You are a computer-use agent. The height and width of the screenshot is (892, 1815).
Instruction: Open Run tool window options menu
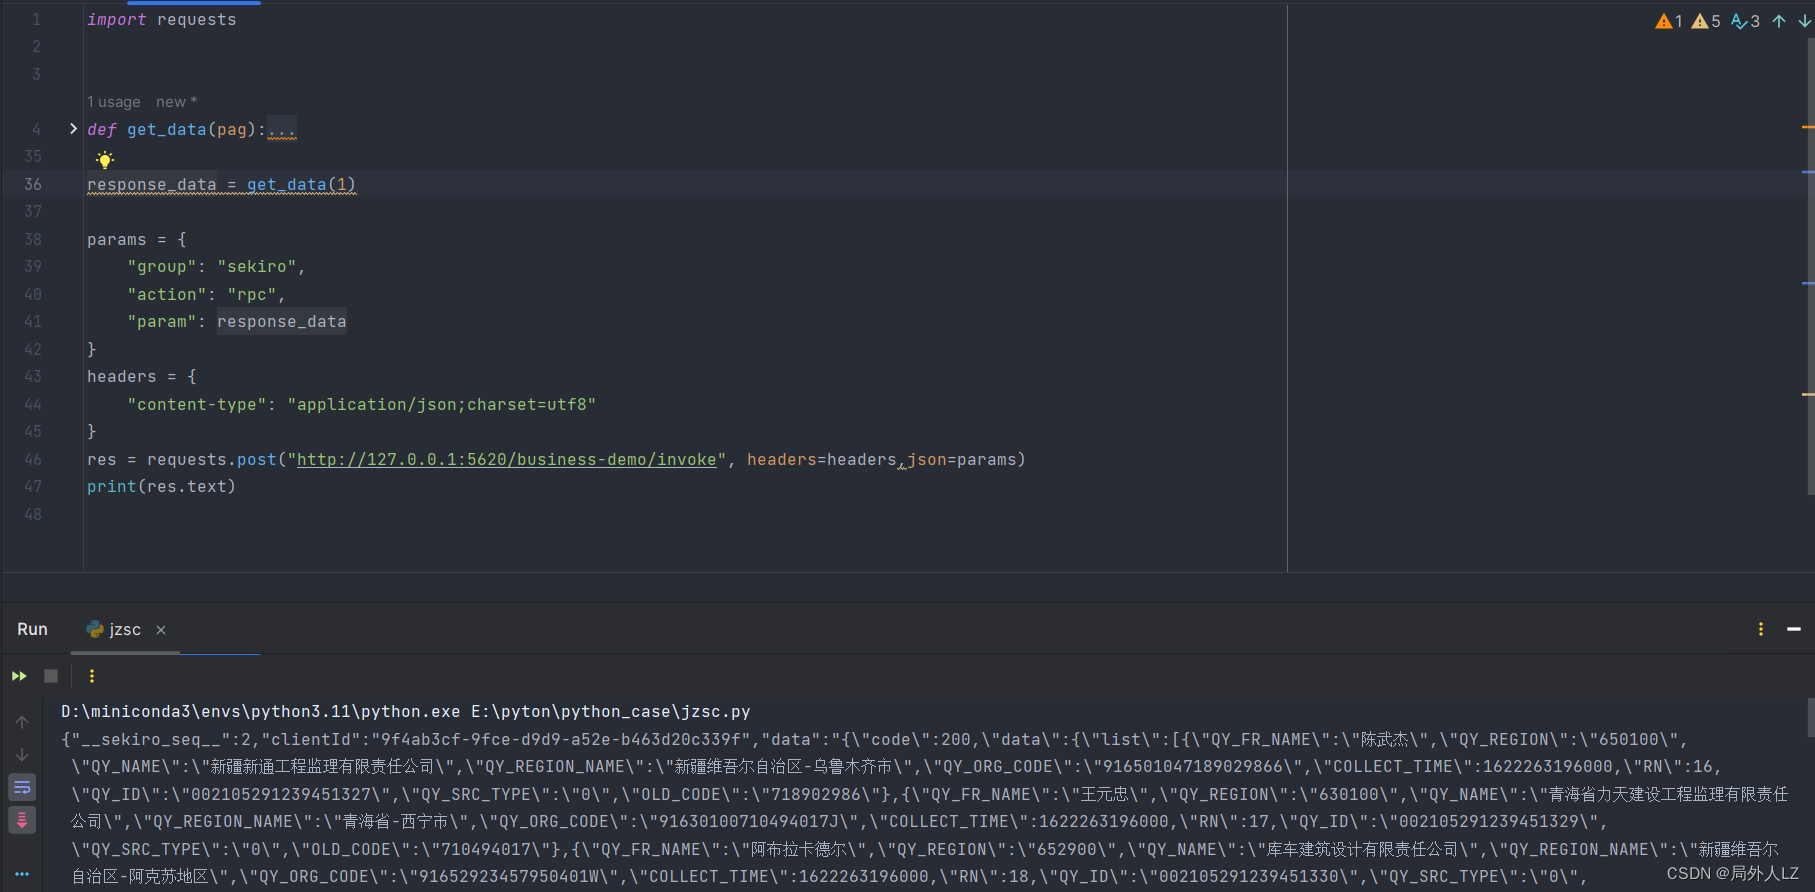coord(1761,629)
